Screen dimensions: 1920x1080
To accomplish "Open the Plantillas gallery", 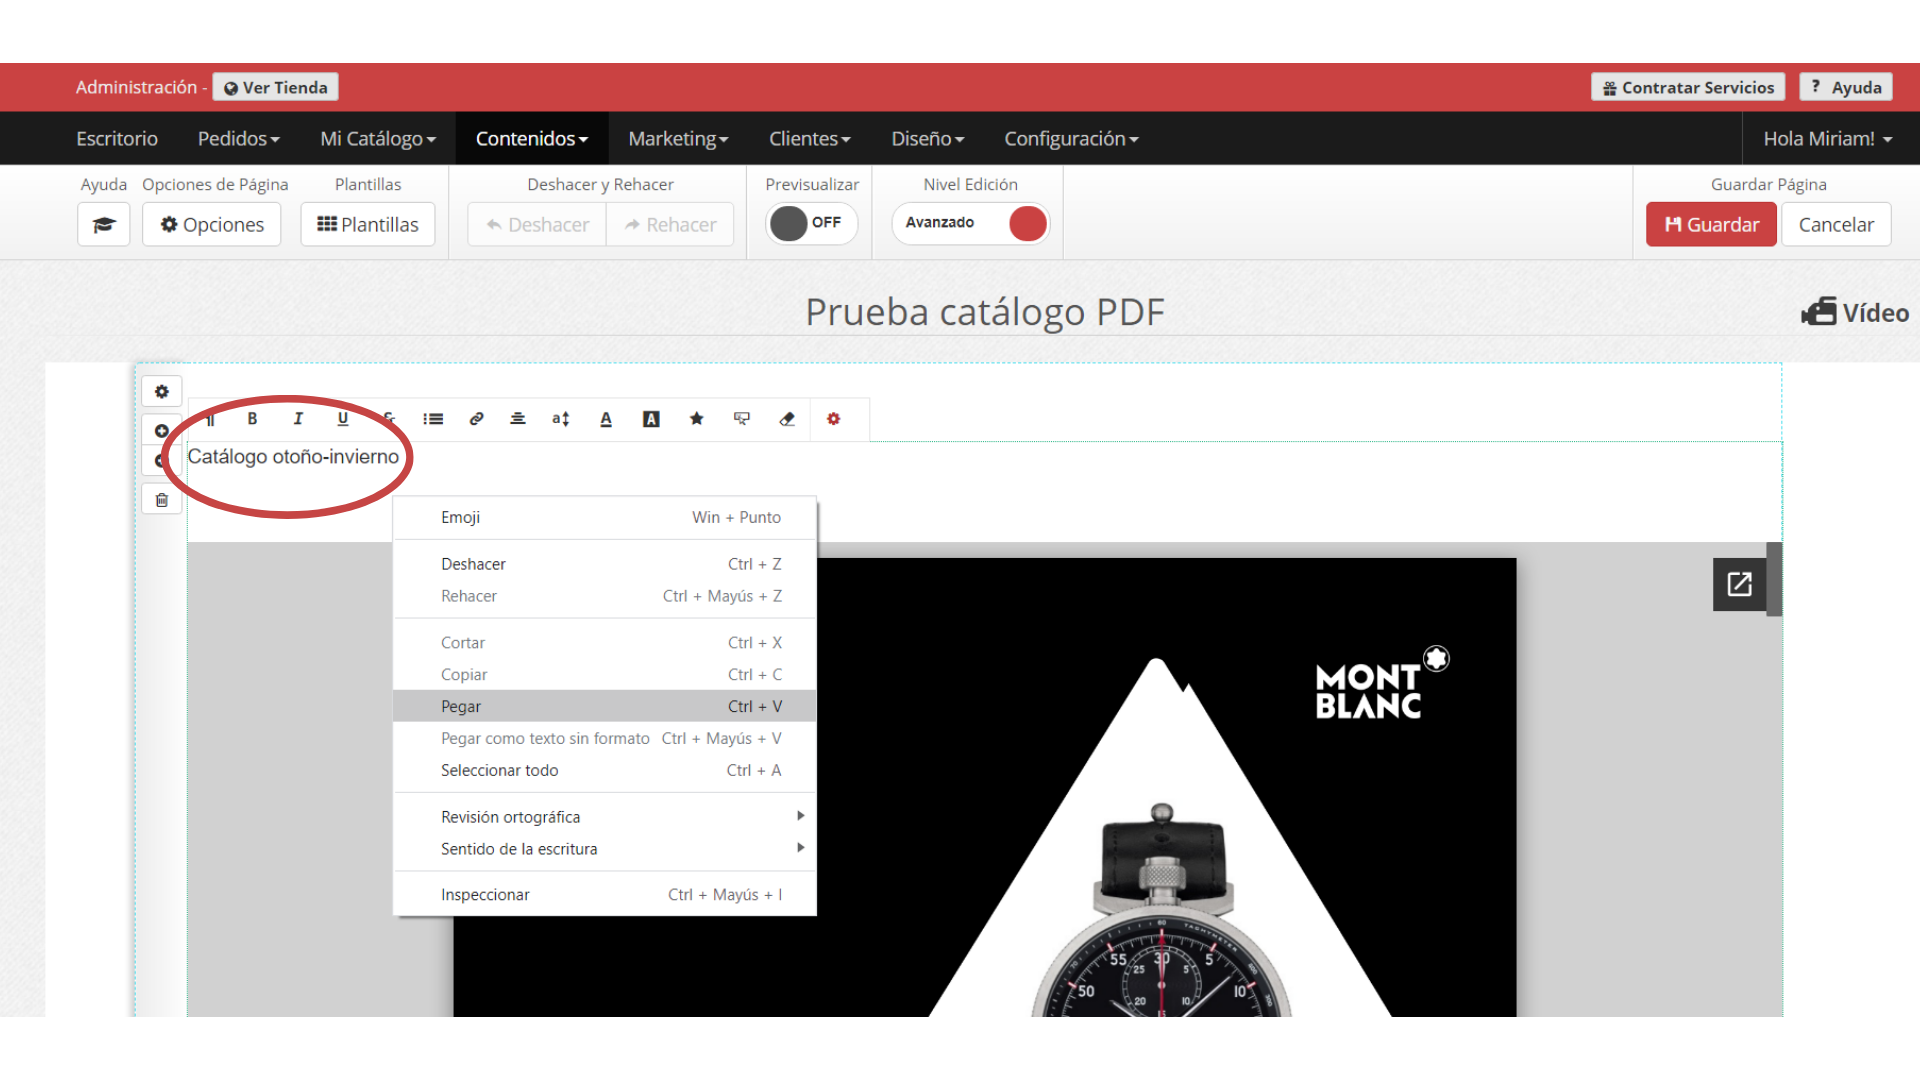I will pyautogui.click(x=368, y=224).
